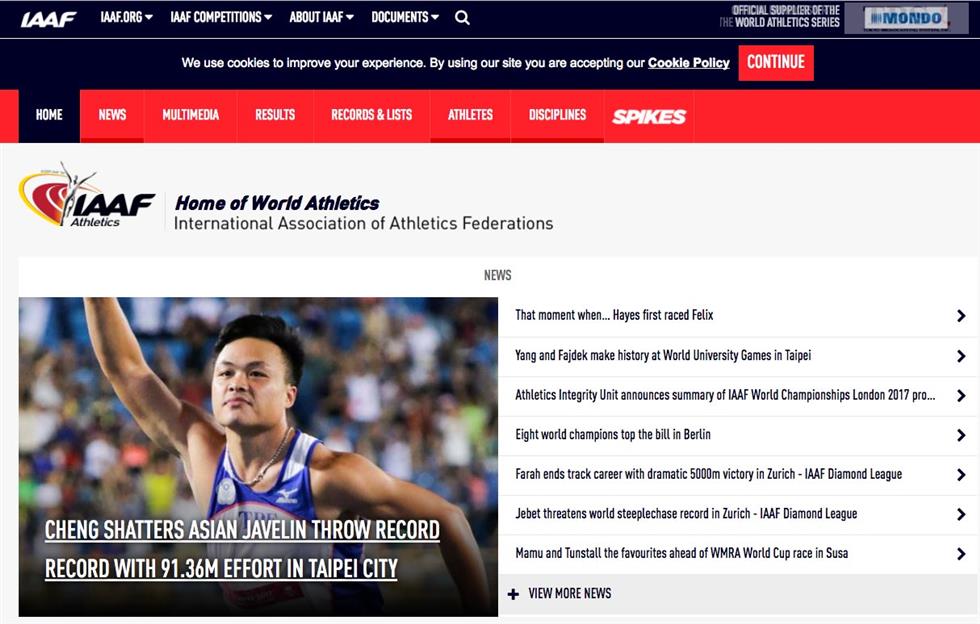Viewport: 980px width, 624px height.
Task: Open the Cookie Policy link
Action: (688, 63)
